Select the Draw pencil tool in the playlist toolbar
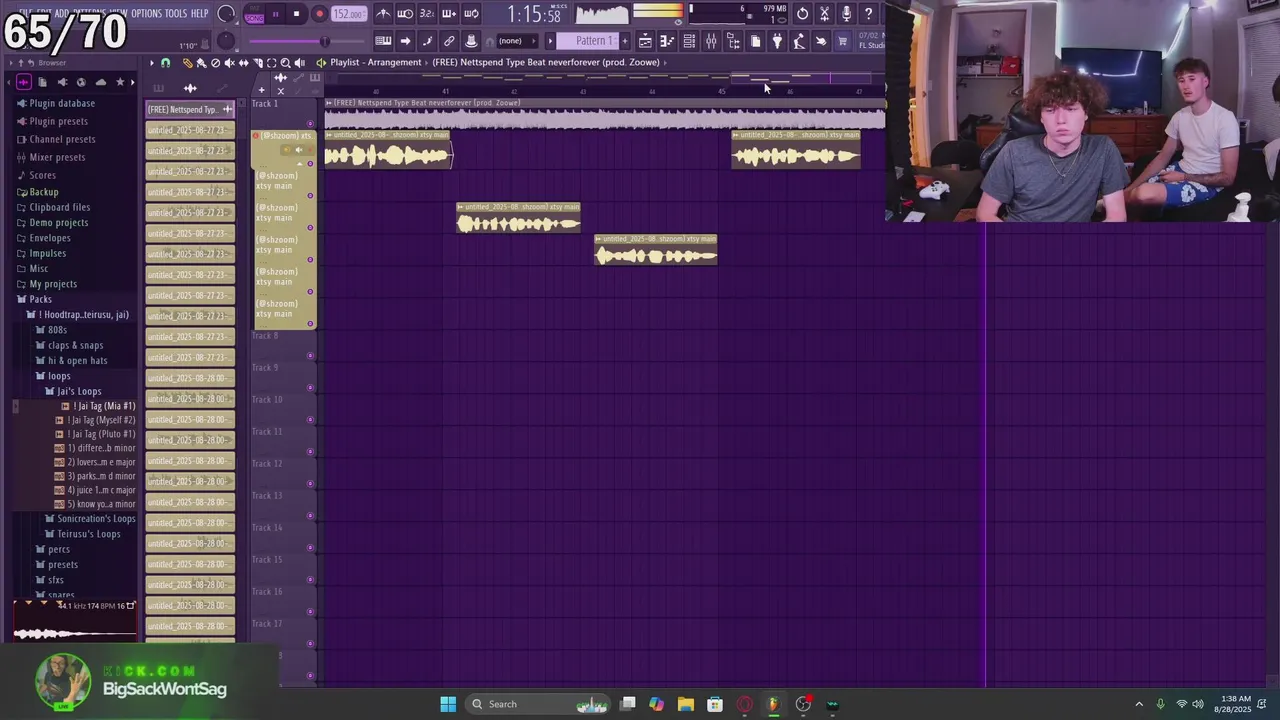 click(187, 63)
